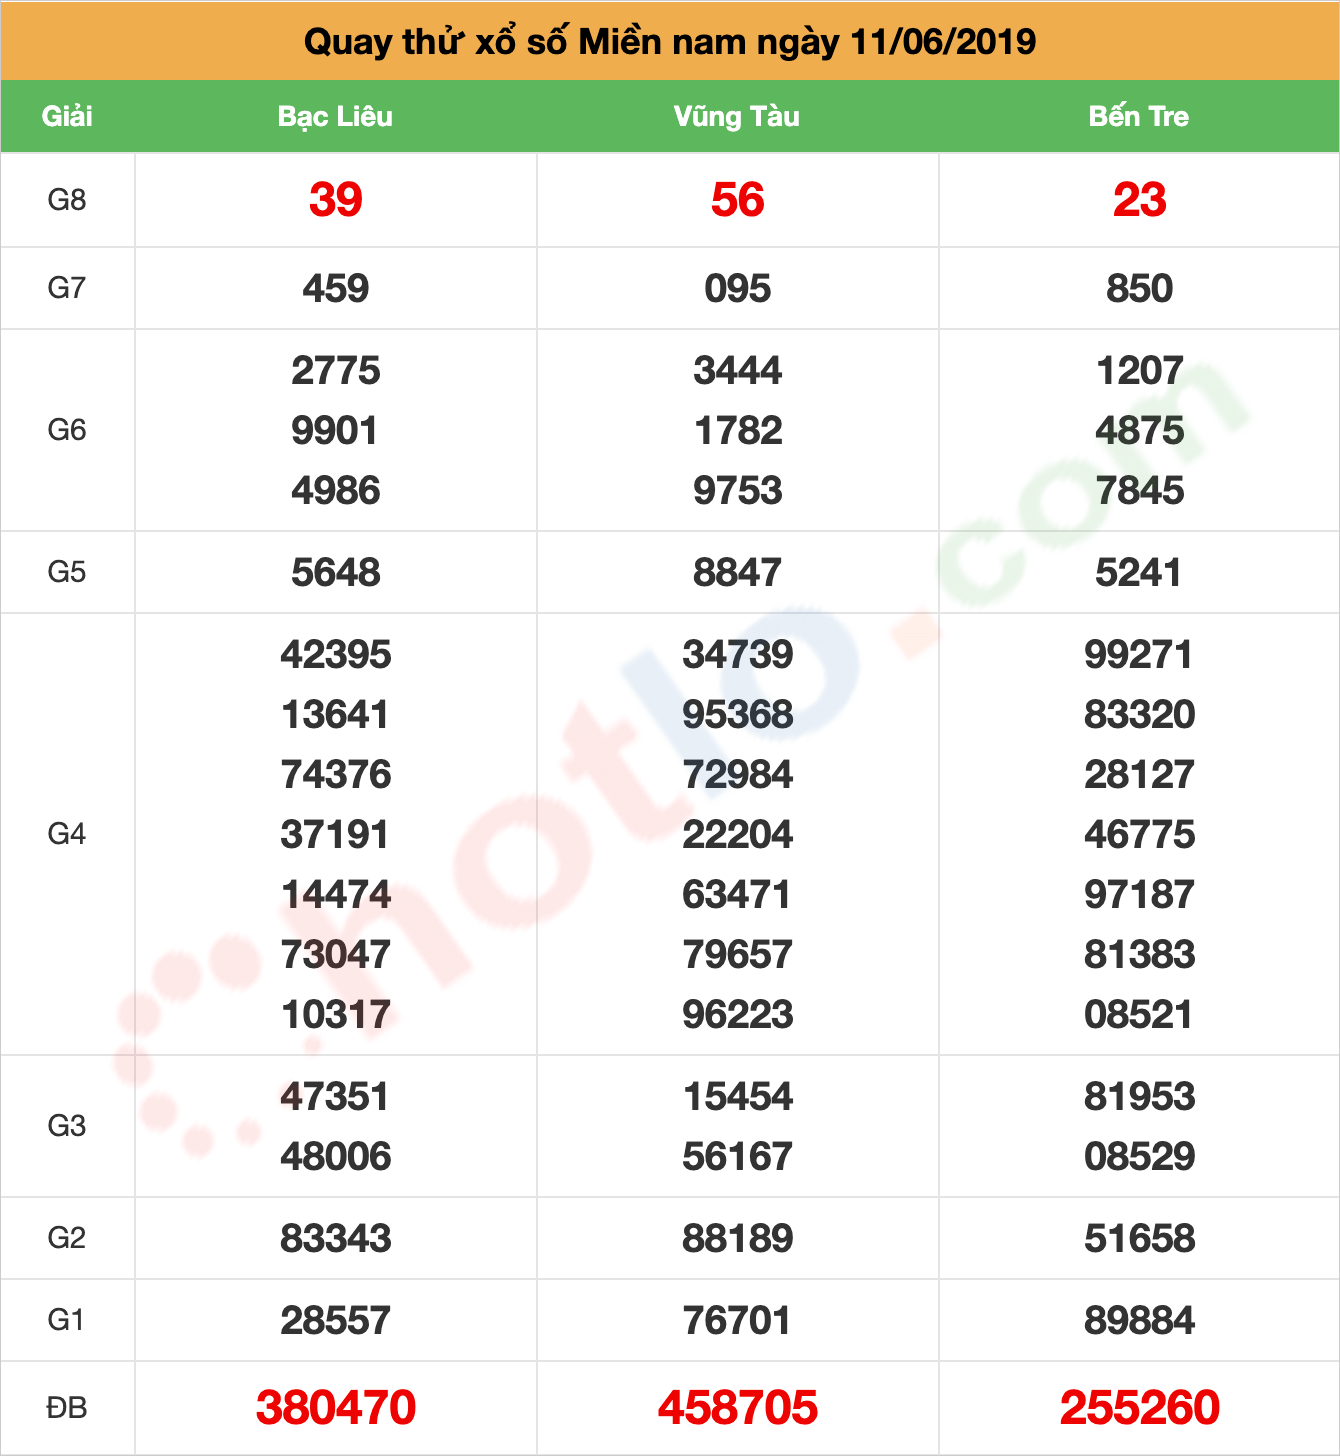Select G2 number 83343

click(x=336, y=1239)
